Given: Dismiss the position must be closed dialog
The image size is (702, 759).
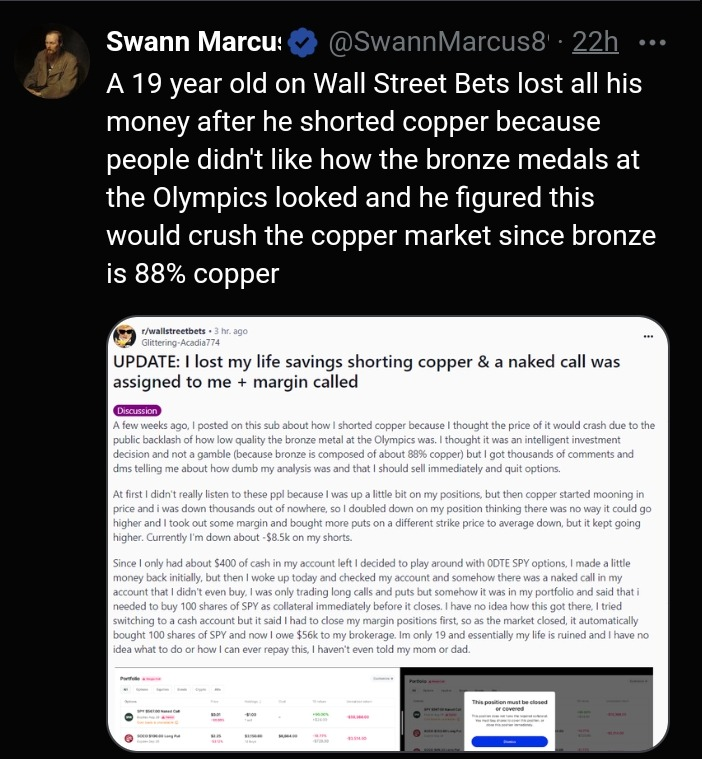Looking at the screenshot, I should [509, 742].
